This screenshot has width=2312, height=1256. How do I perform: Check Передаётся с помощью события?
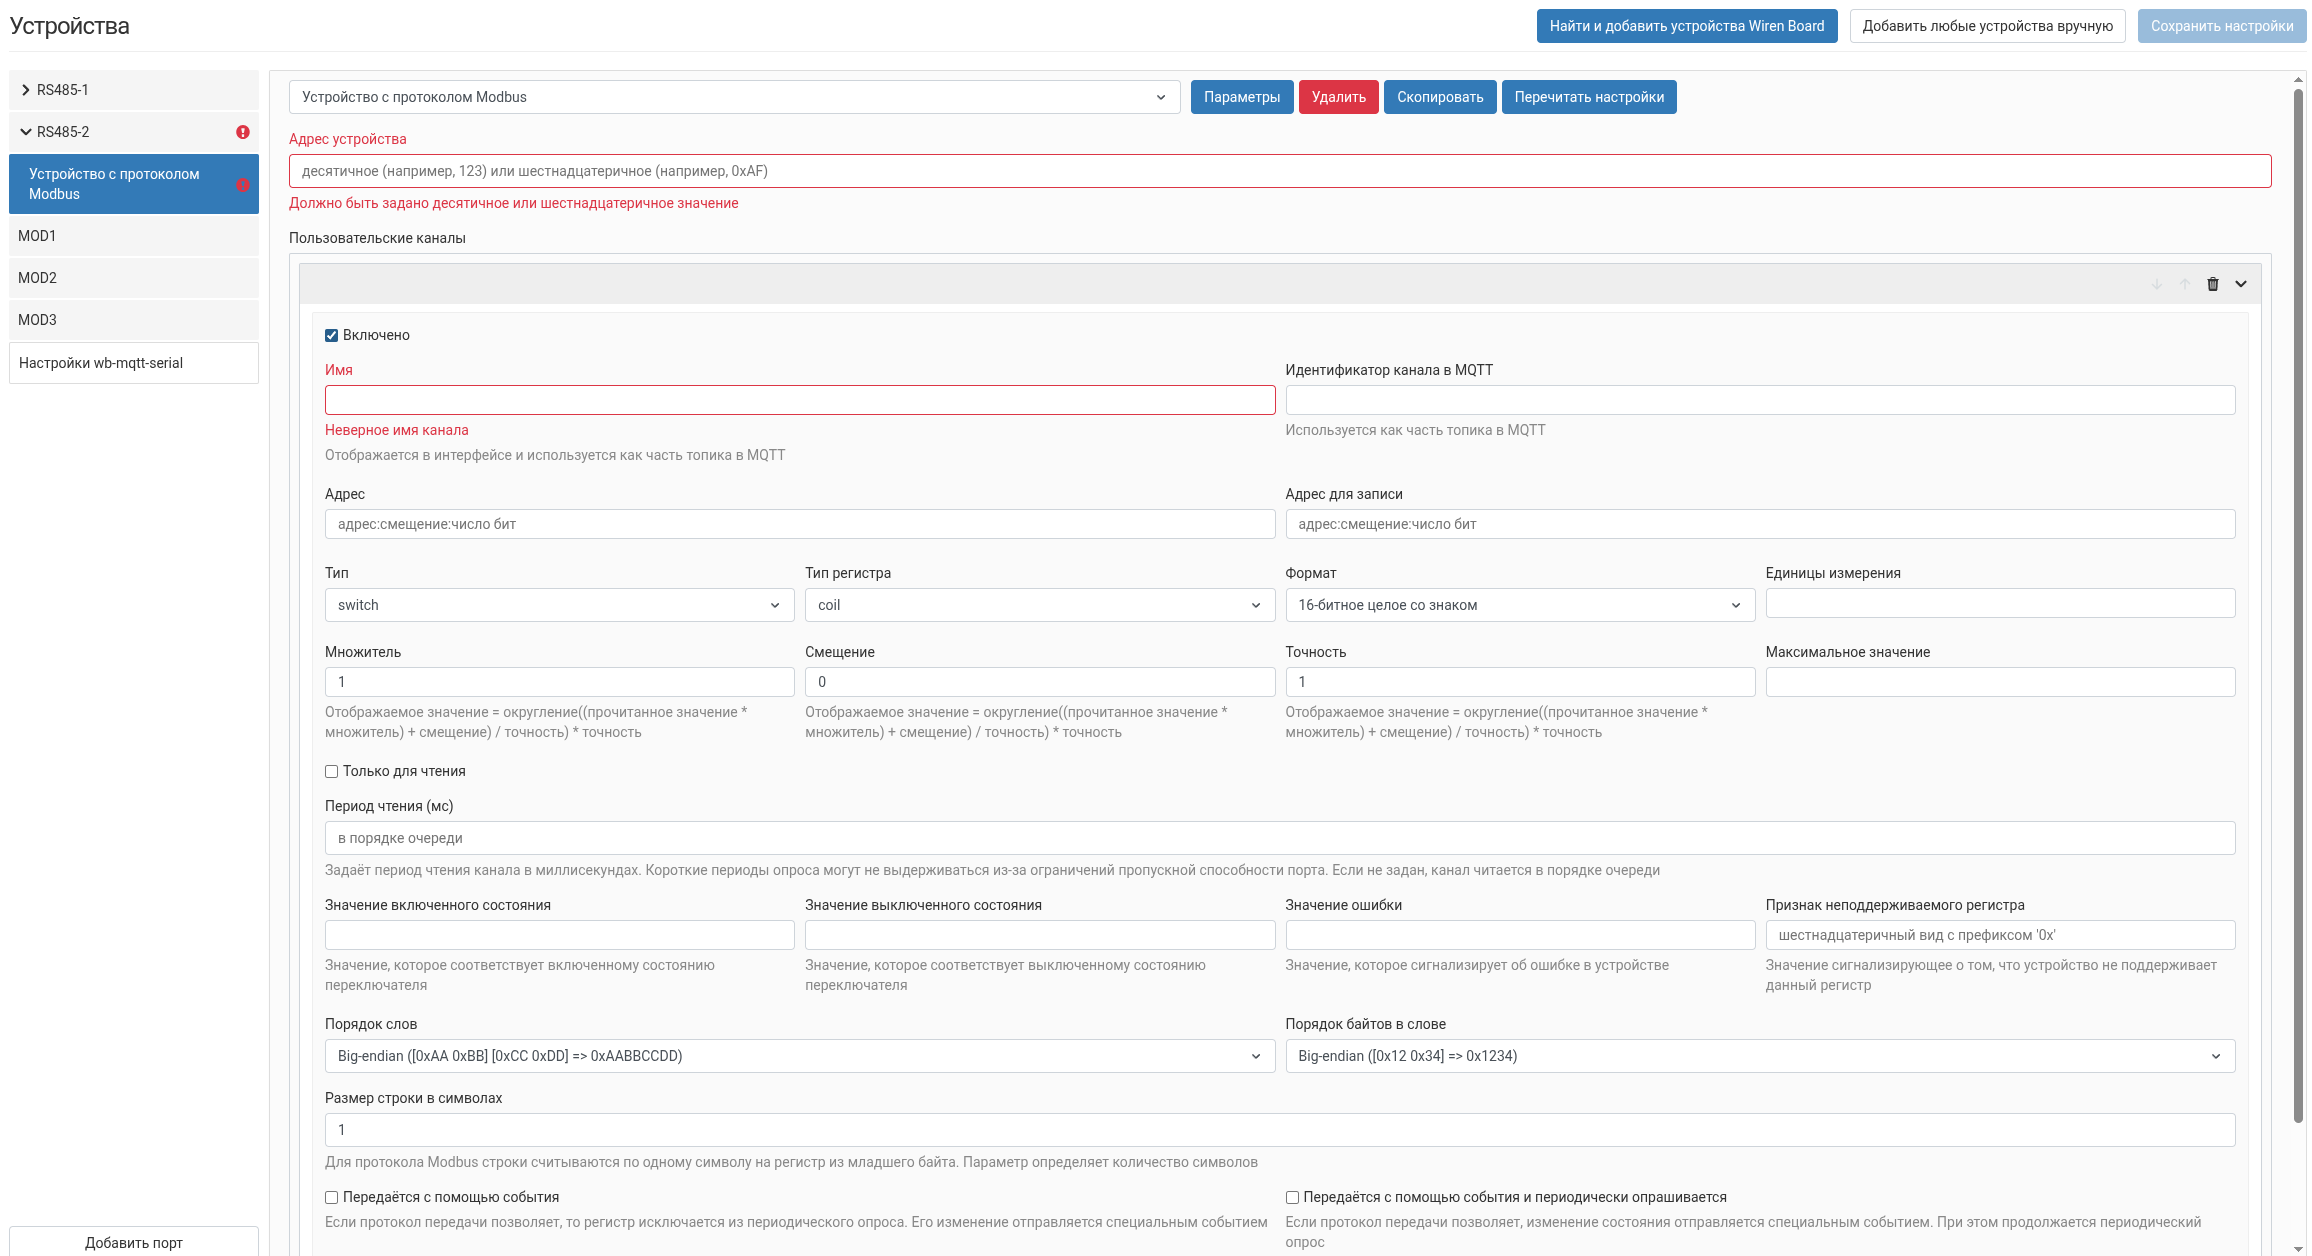[x=332, y=1197]
